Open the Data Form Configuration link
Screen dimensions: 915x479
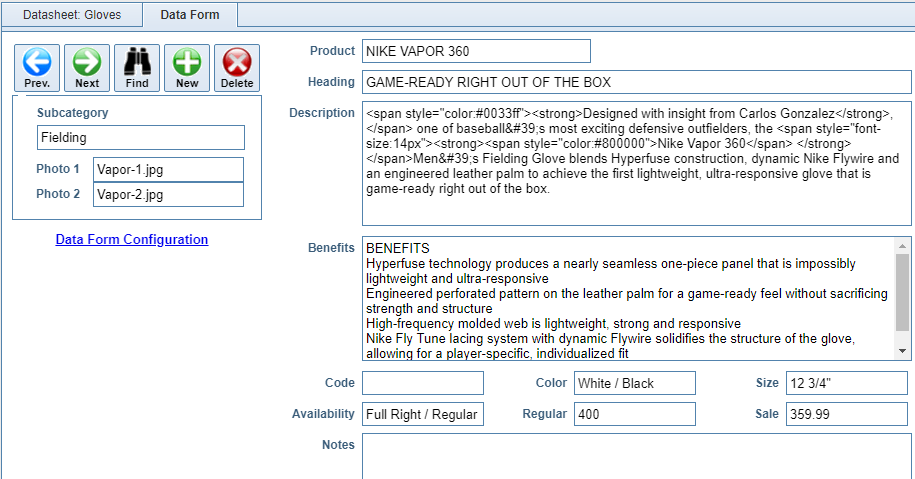[132, 240]
